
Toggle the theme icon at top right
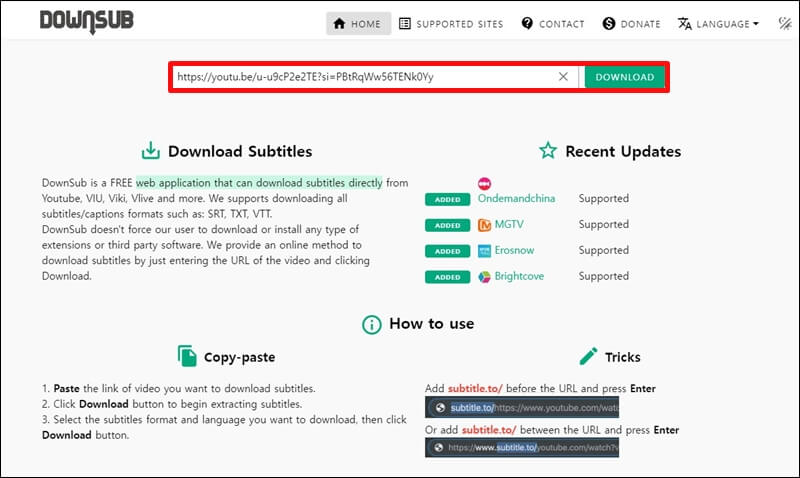coord(785,23)
